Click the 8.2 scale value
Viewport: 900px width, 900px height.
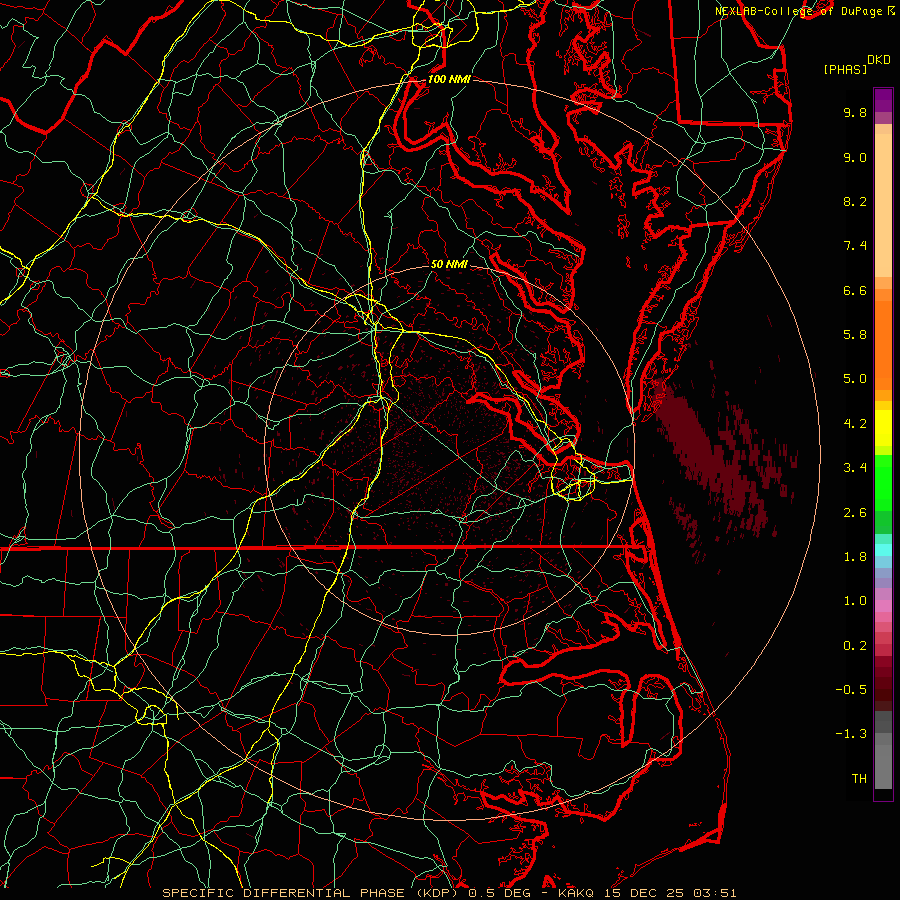pyautogui.click(x=855, y=201)
